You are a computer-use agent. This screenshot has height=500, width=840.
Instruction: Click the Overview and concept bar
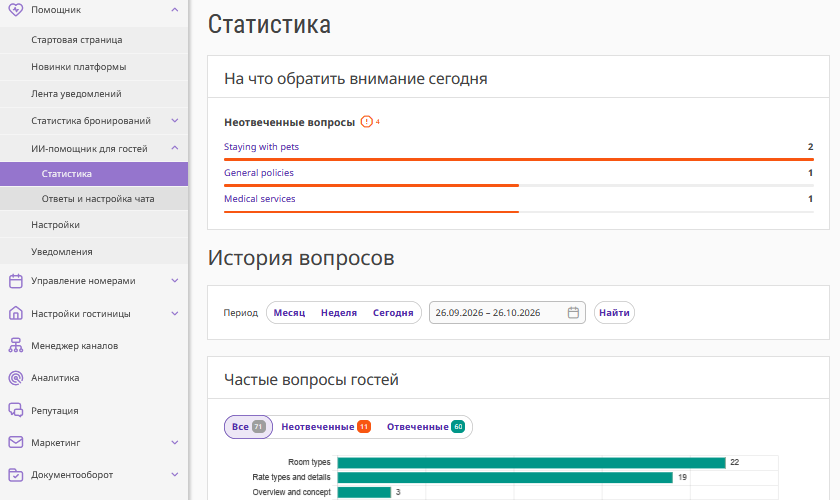[364, 492]
